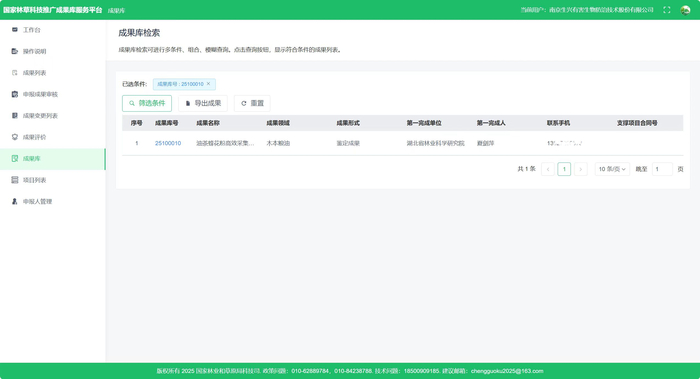Click the 湖北省林业科学研究院 cell
Viewport: 700px width, 379px height.
(436, 143)
